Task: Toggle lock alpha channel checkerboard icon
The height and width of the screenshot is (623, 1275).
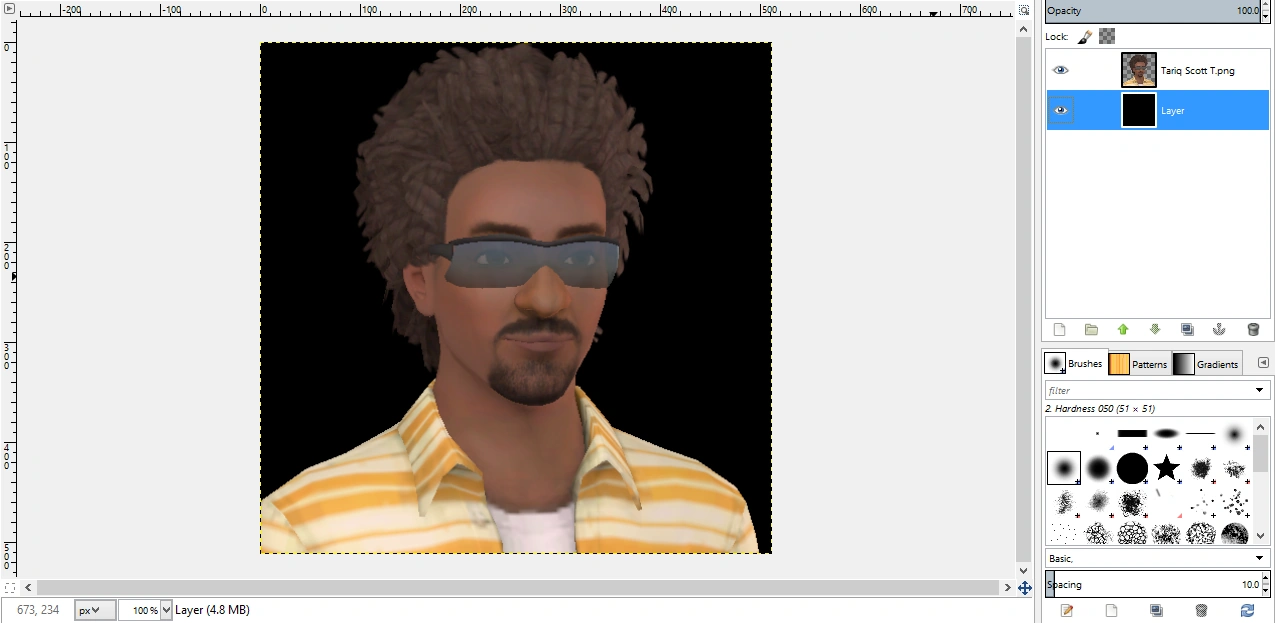Action: pos(1107,36)
